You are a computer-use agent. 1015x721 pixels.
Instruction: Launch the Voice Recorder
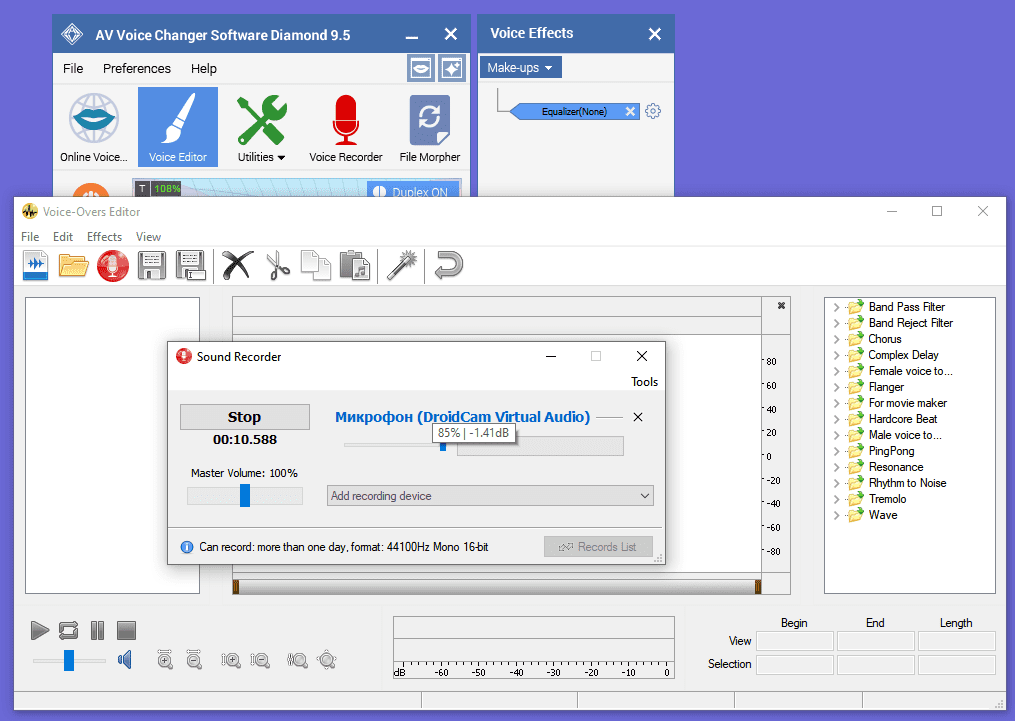pyautogui.click(x=346, y=128)
